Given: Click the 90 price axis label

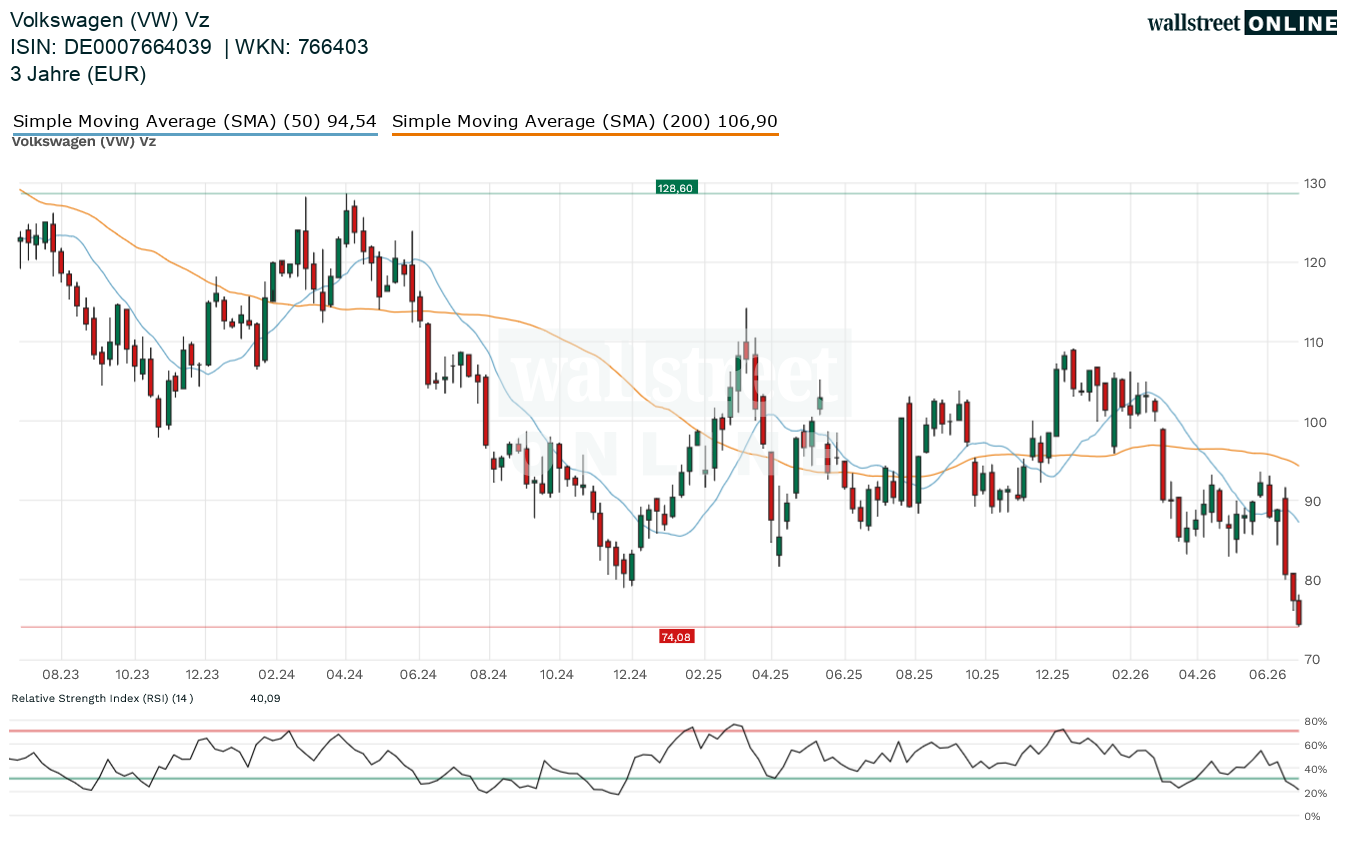Looking at the screenshot, I should coord(1311,501).
